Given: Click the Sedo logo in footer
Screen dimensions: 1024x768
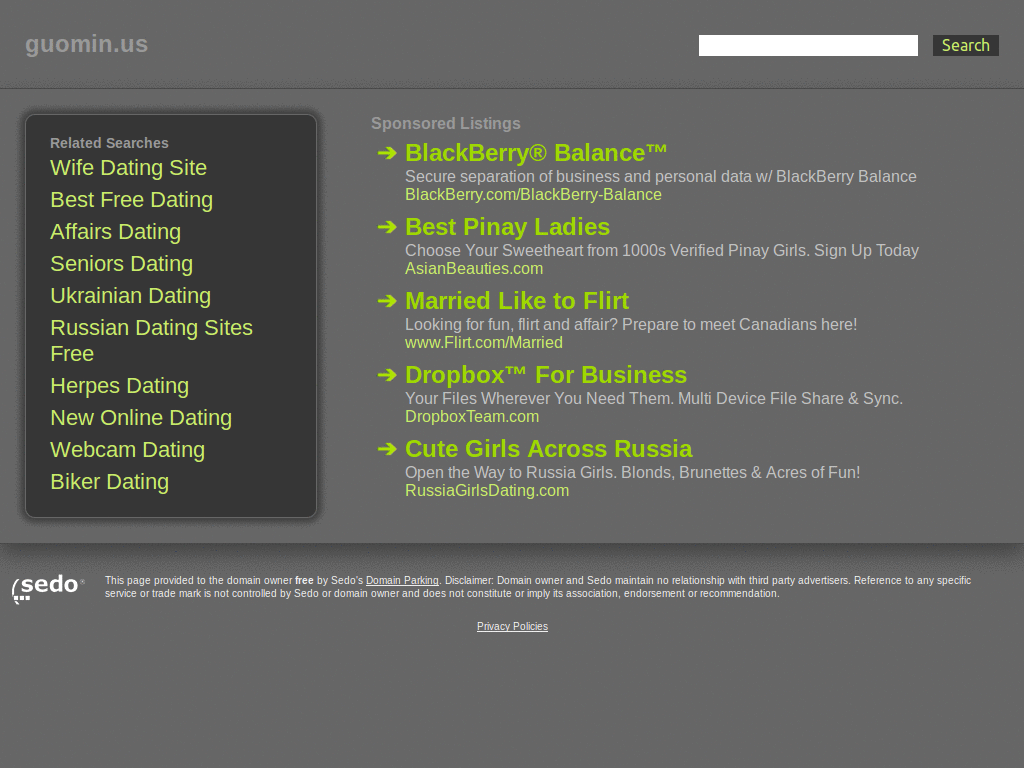Looking at the screenshot, I should point(48,588).
